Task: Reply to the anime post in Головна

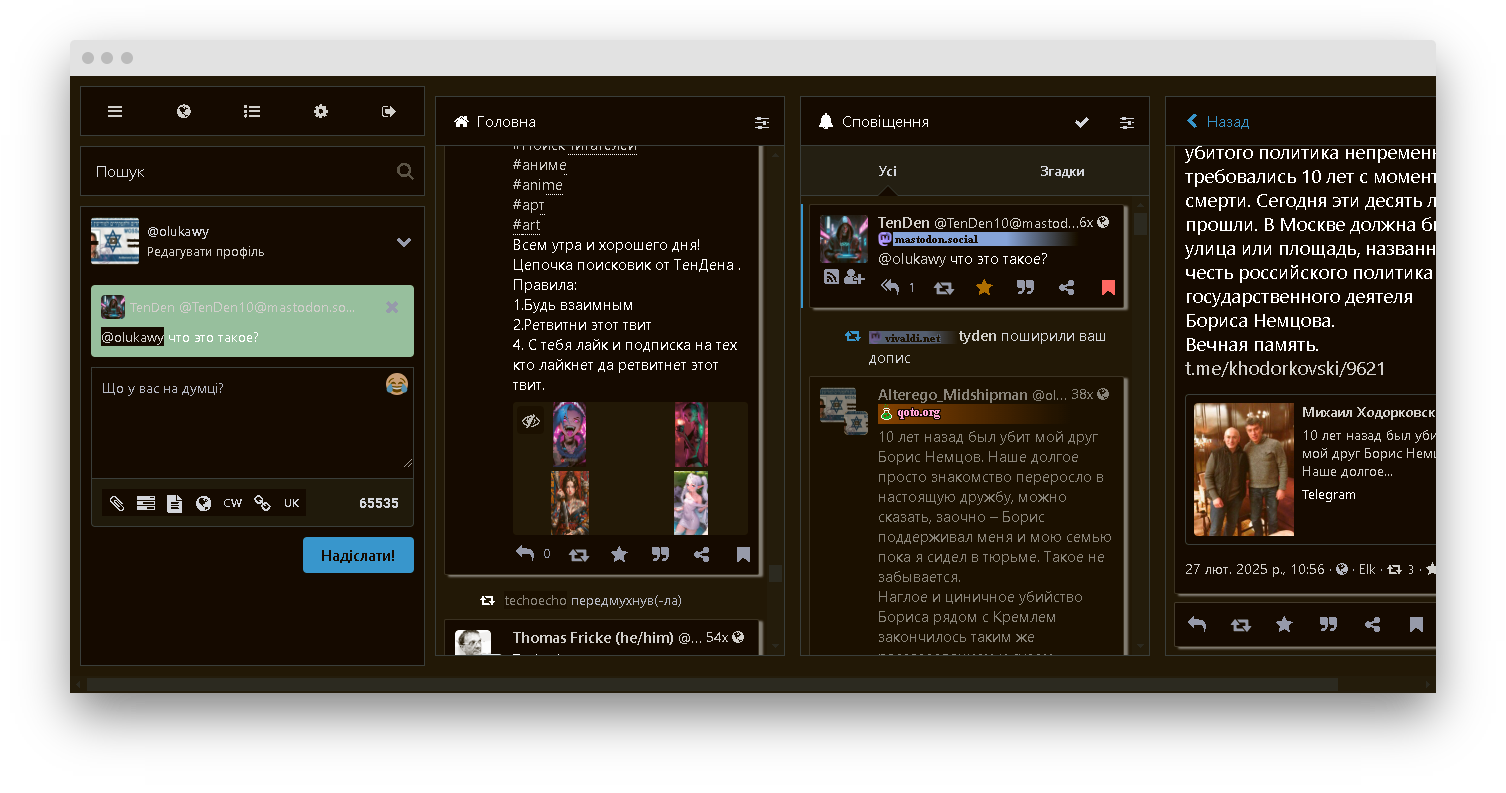Action: (525, 553)
